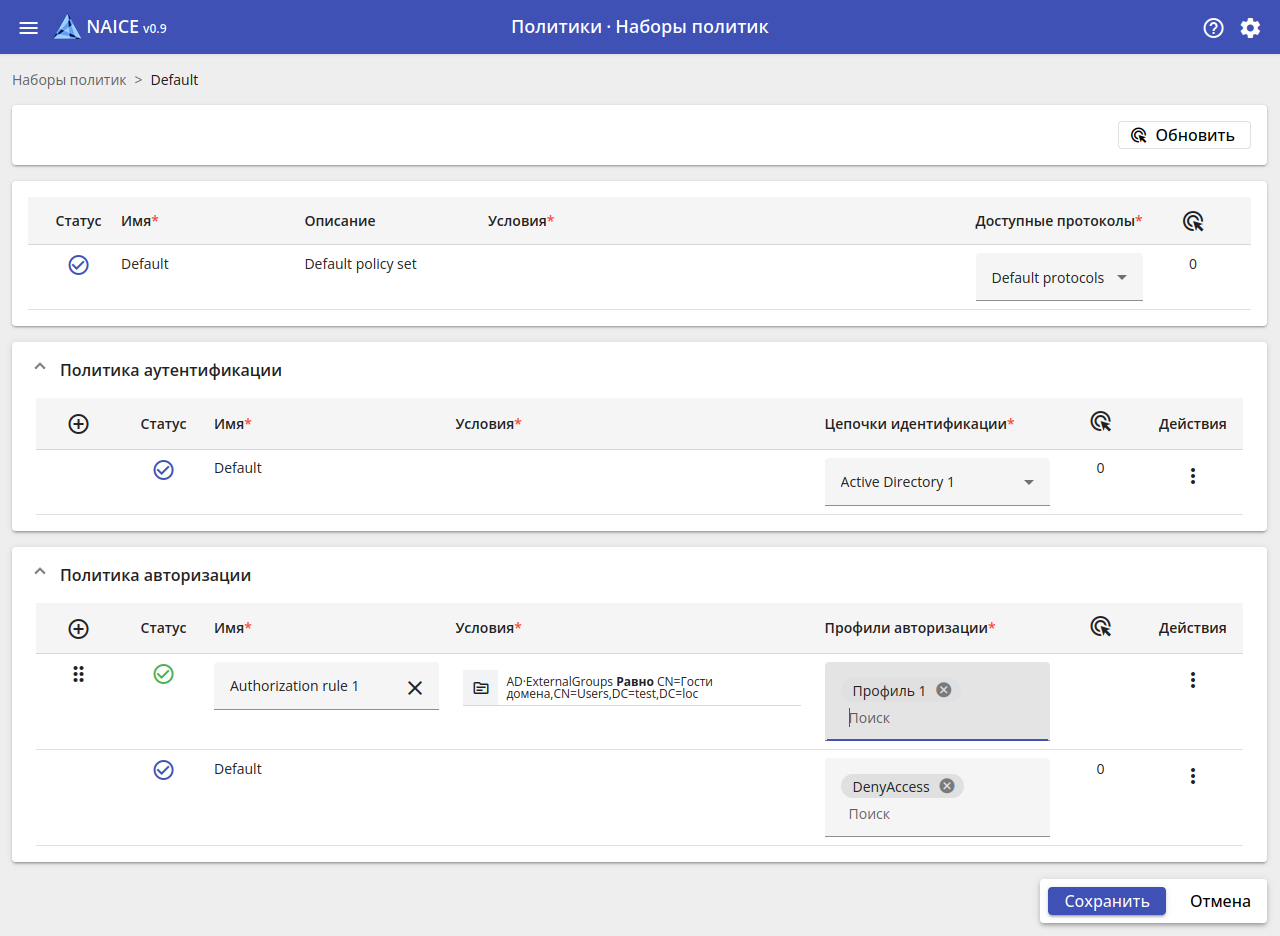This screenshot has height=936, width=1280.
Task: Click the Сохранить button
Action: (1106, 901)
